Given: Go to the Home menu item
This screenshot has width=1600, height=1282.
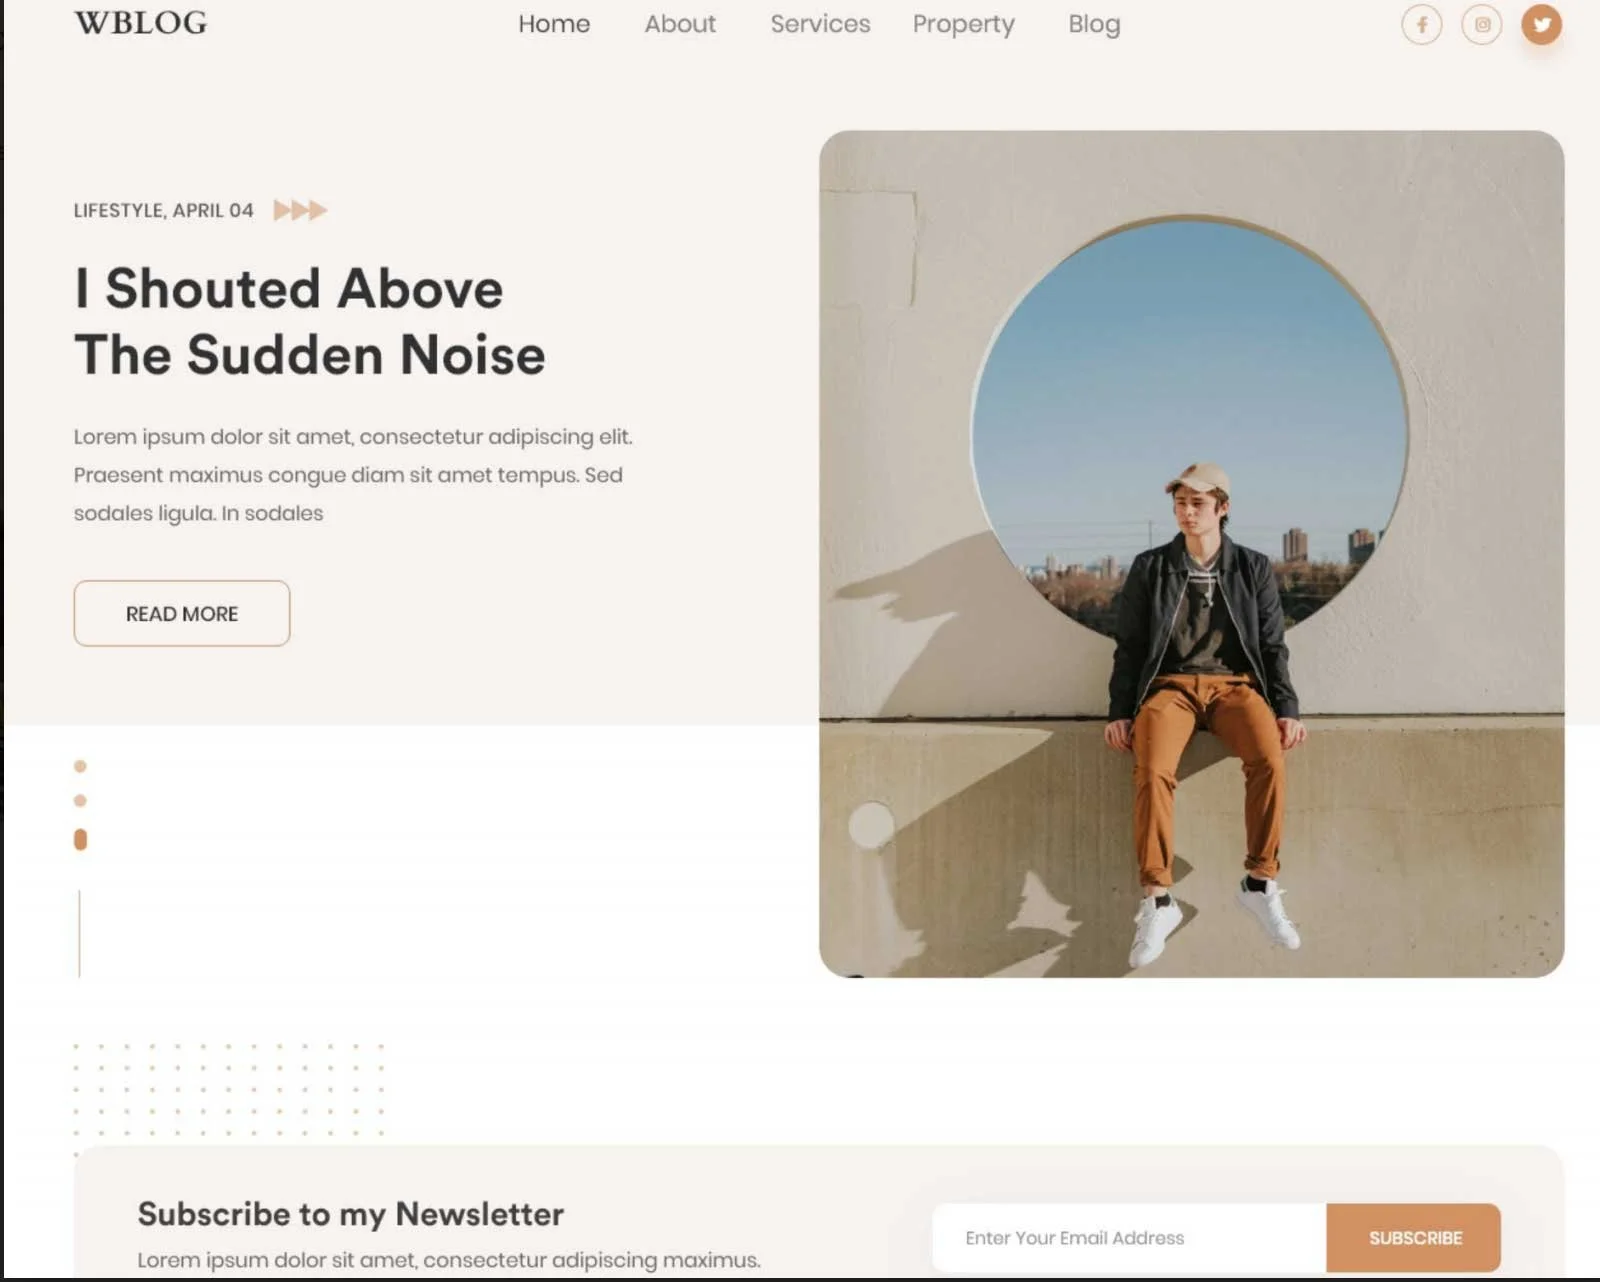Looking at the screenshot, I should click(x=554, y=24).
